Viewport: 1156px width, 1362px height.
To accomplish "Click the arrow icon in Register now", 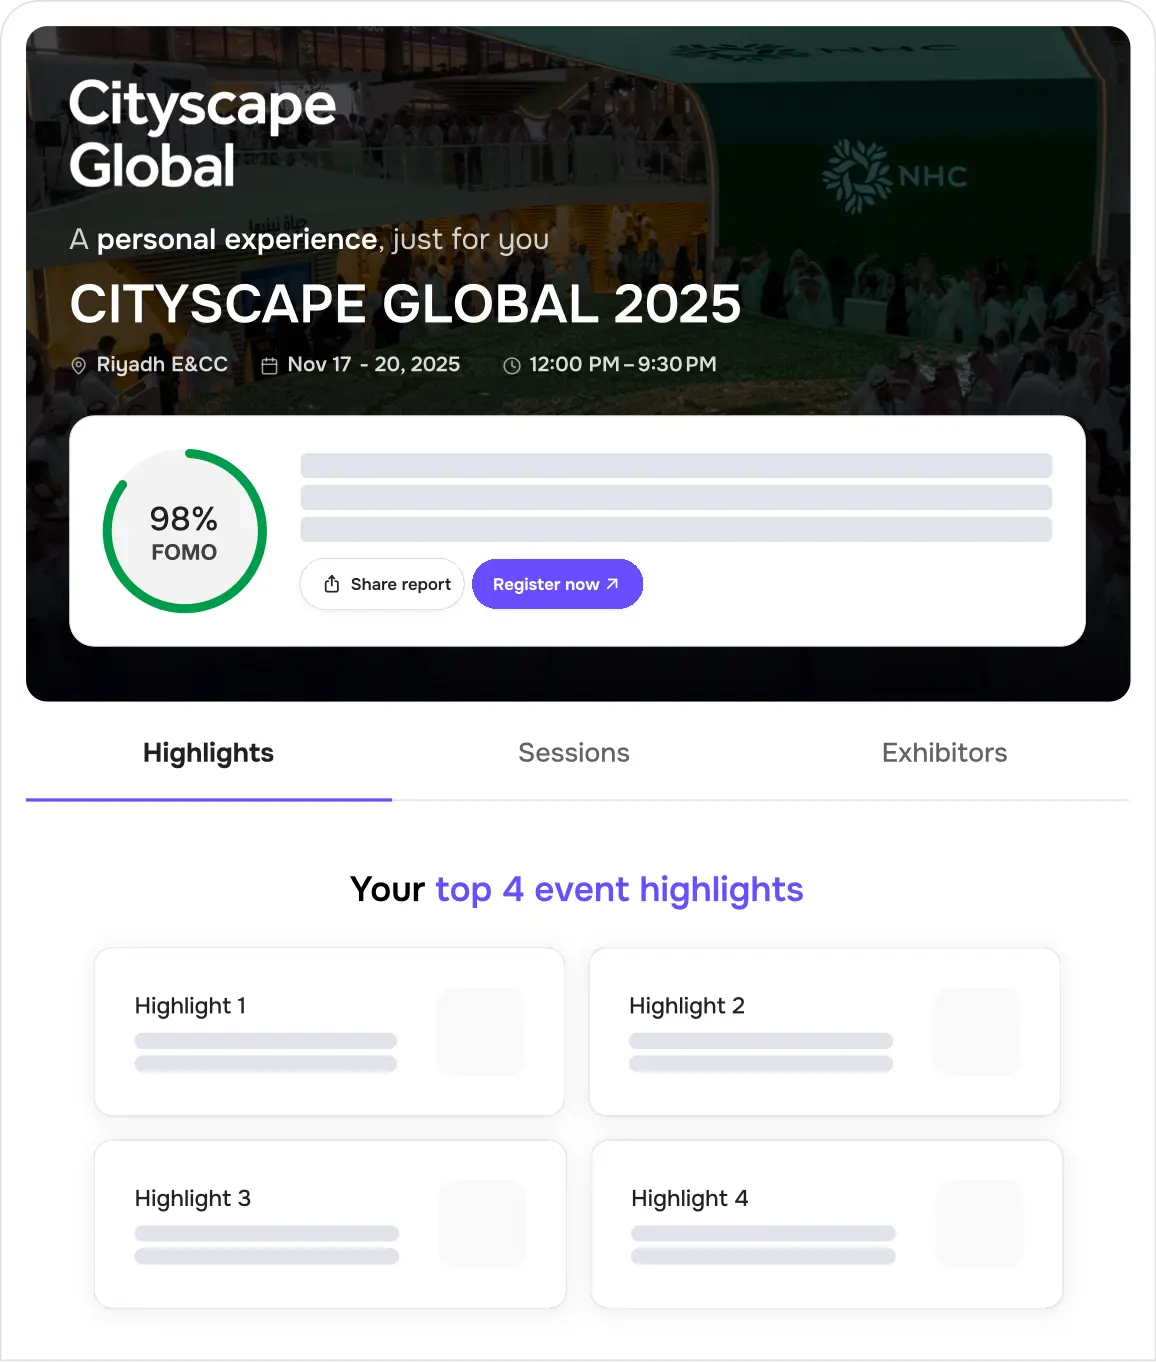I will click(x=612, y=584).
